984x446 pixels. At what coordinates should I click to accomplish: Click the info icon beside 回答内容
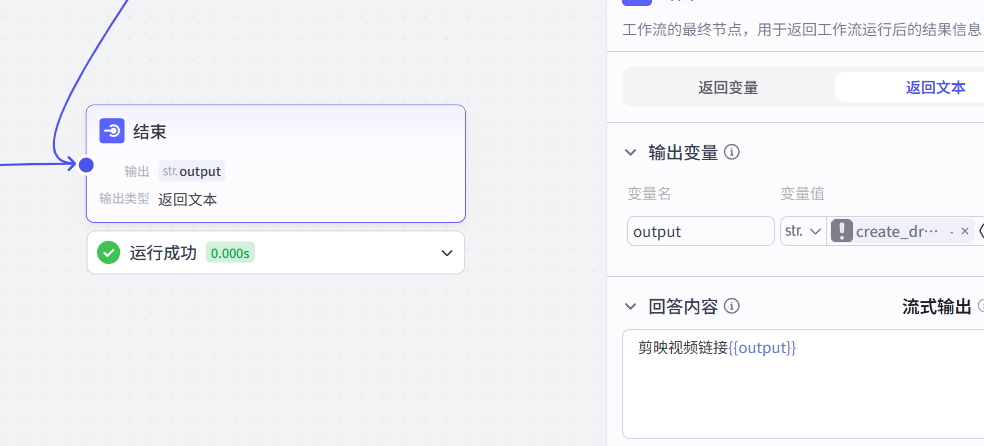click(732, 306)
